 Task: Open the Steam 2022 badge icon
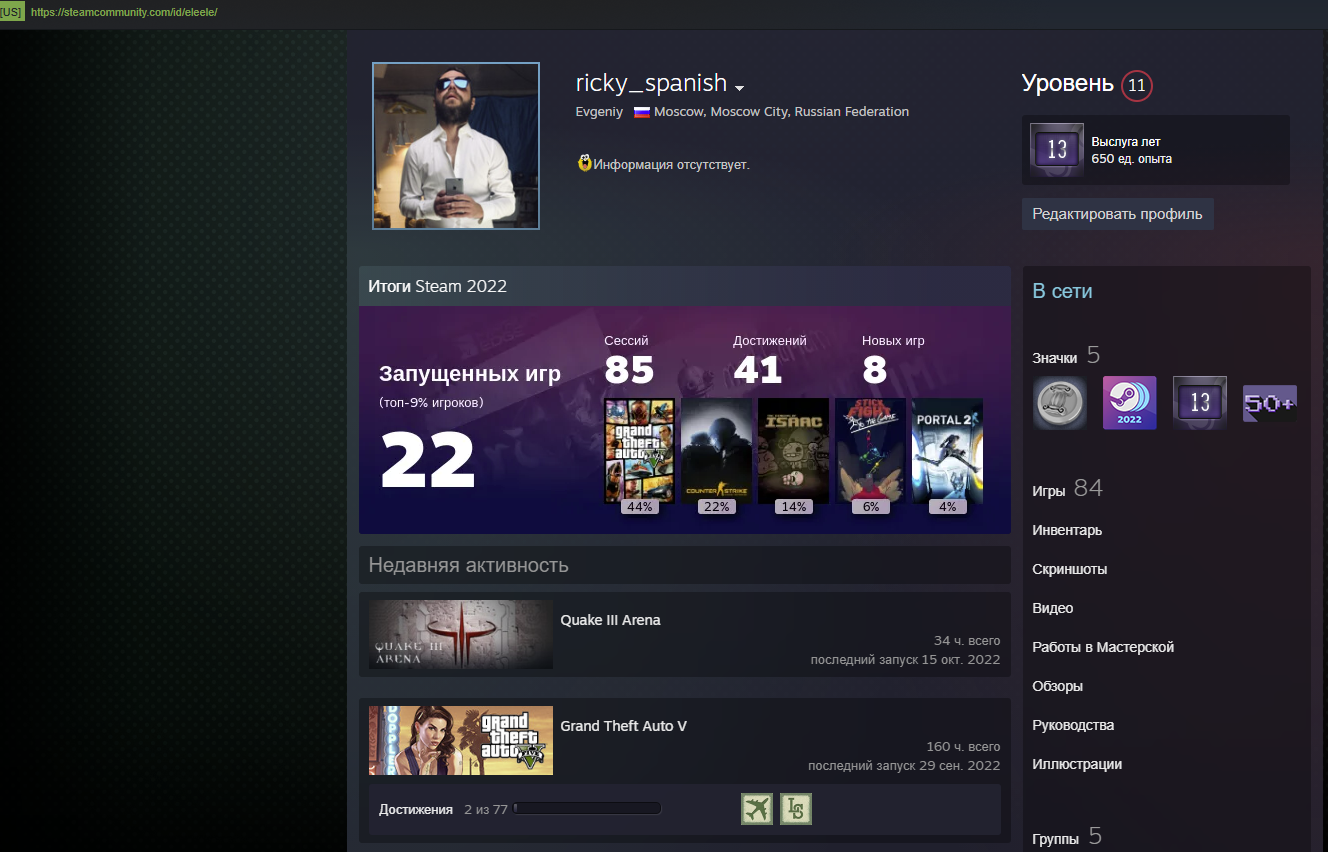click(x=1129, y=403)
